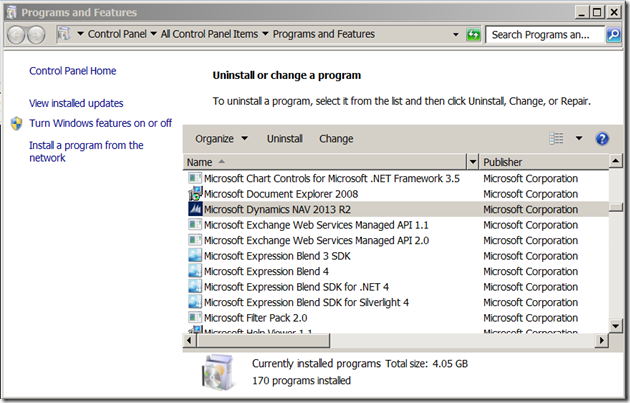The width and height of the screenshot is (630, 403).
Task: Open Install a program from the network link
Action: click(86, 151)
